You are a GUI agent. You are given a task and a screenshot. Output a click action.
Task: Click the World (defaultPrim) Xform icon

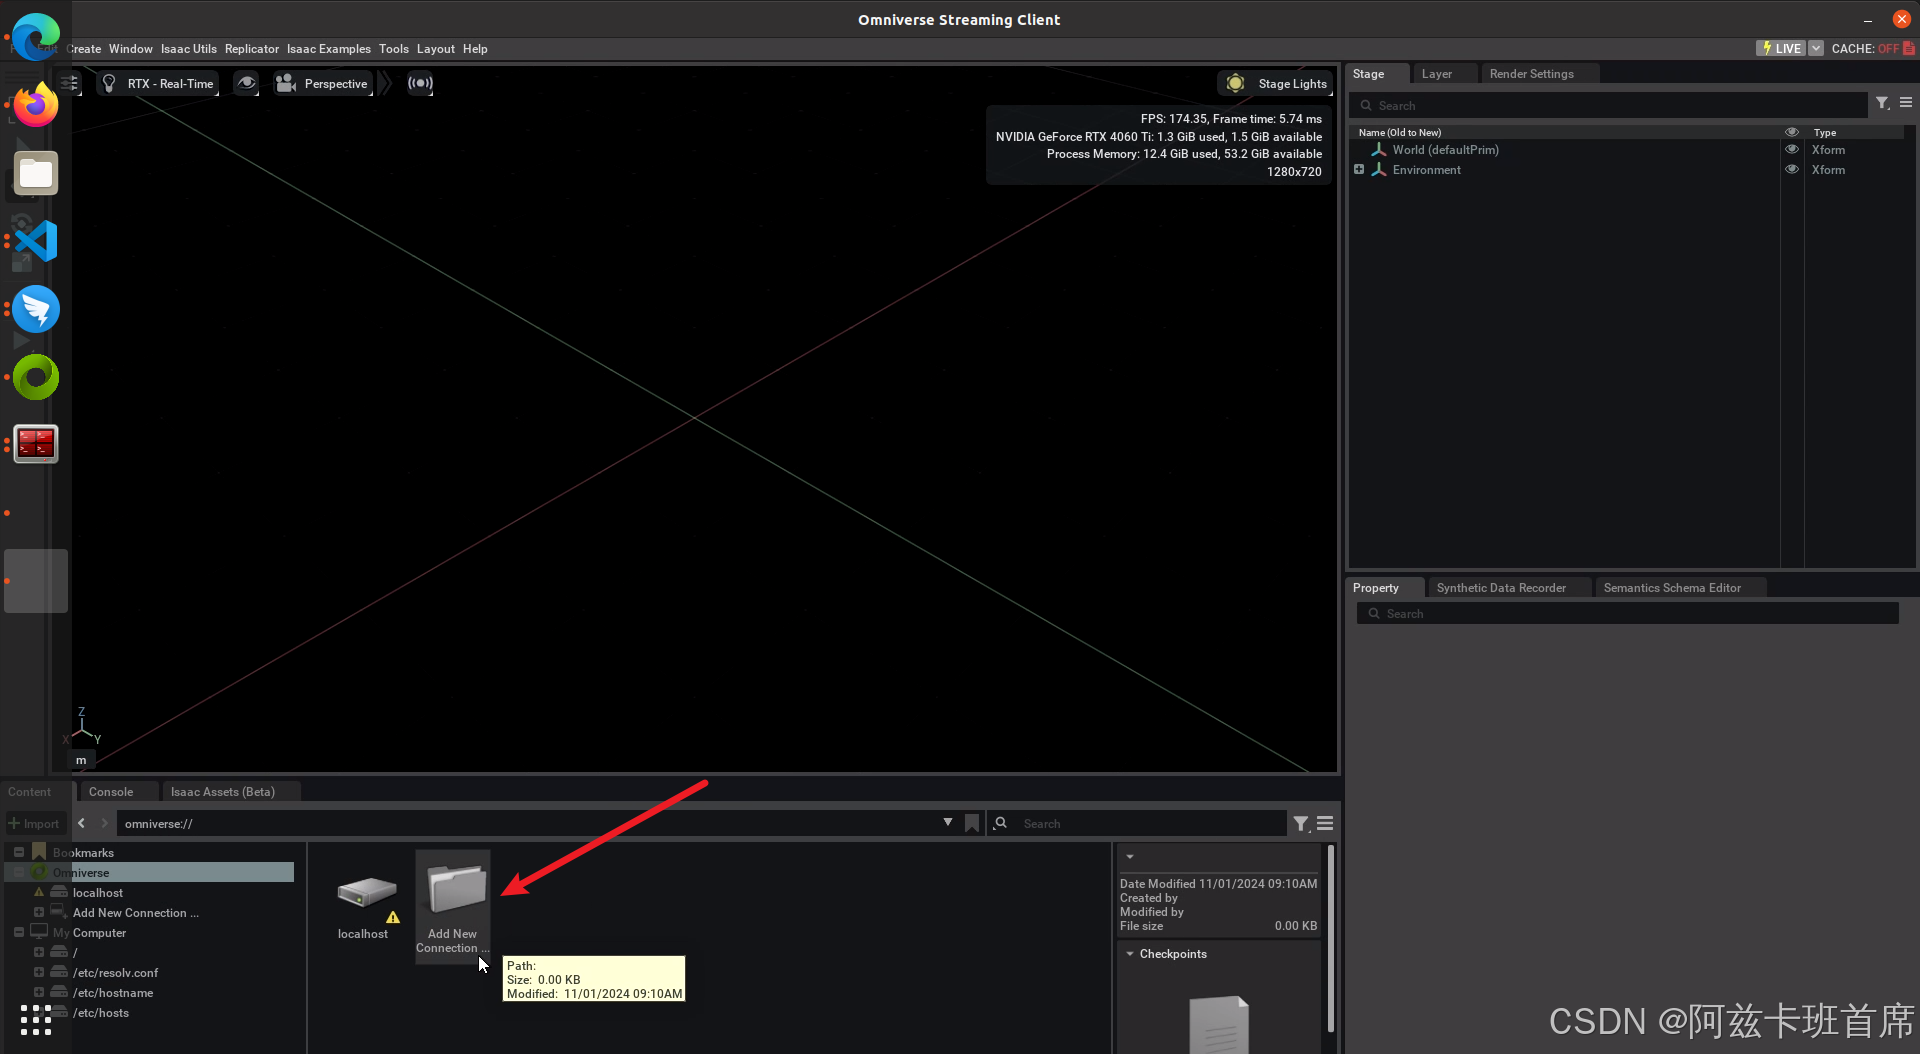click(x=1379, y=149)
